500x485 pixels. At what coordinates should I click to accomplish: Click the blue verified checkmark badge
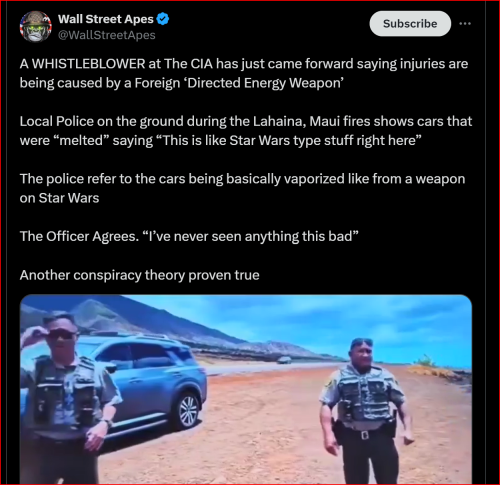(163, 19)
